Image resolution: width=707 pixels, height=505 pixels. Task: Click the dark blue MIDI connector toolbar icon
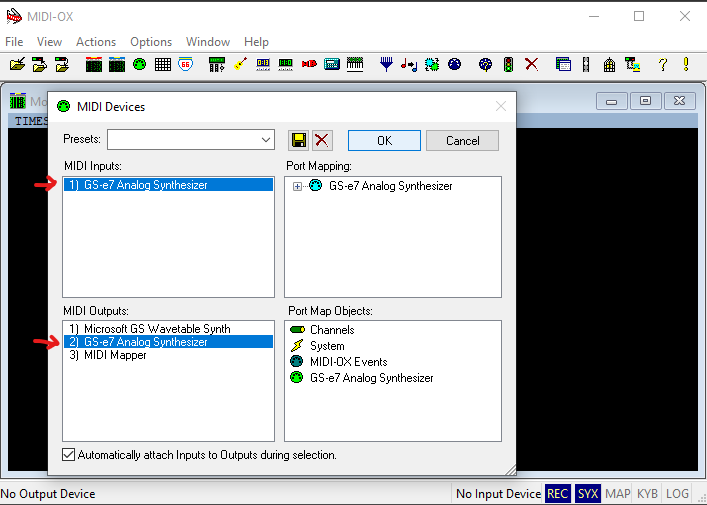click(454, 64)
